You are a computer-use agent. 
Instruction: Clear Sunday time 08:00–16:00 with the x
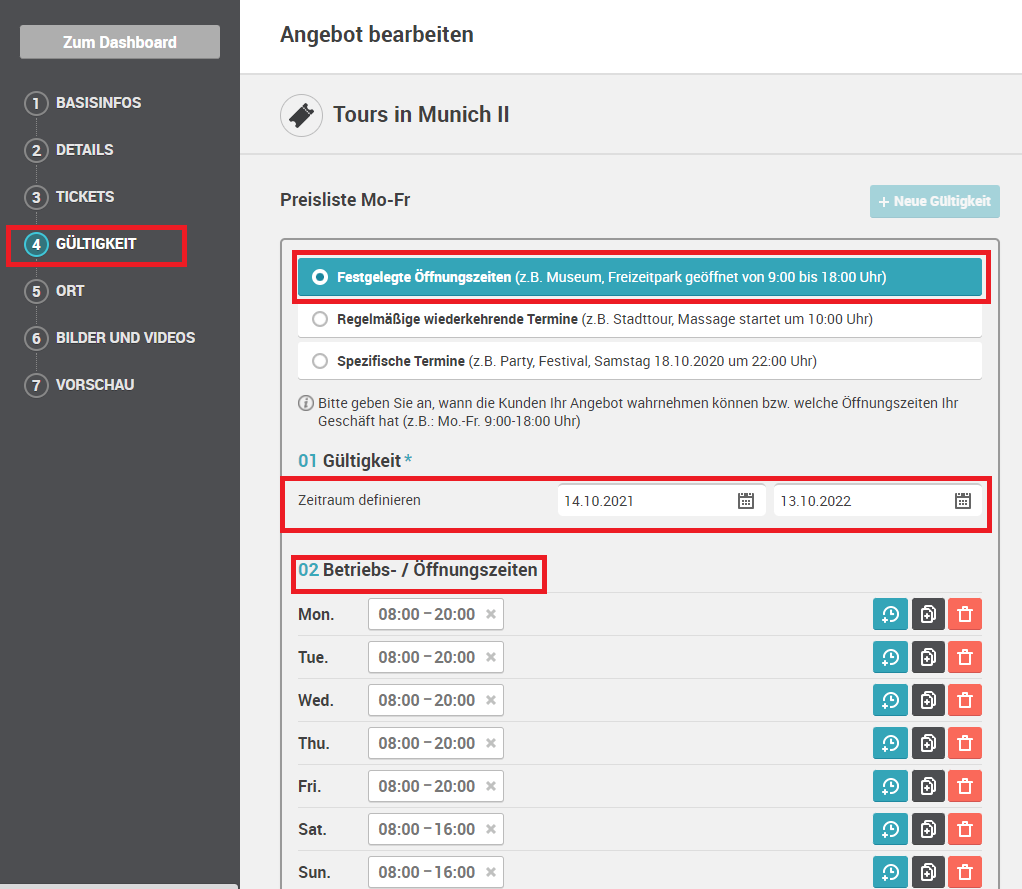[x=491, y=872]
